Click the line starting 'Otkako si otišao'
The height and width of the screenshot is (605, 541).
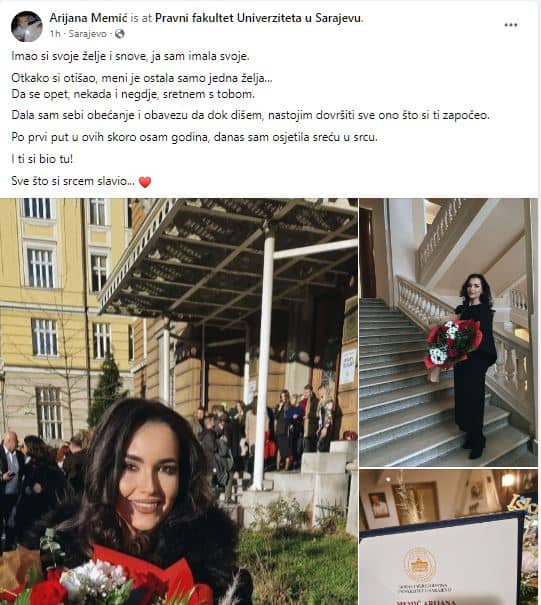click(x=142, y=78)
